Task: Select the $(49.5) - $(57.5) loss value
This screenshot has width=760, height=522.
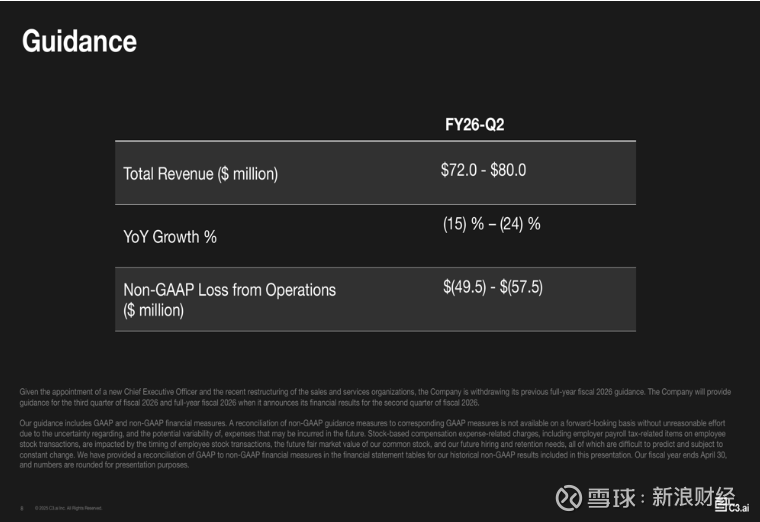Action: click(492, 287)
